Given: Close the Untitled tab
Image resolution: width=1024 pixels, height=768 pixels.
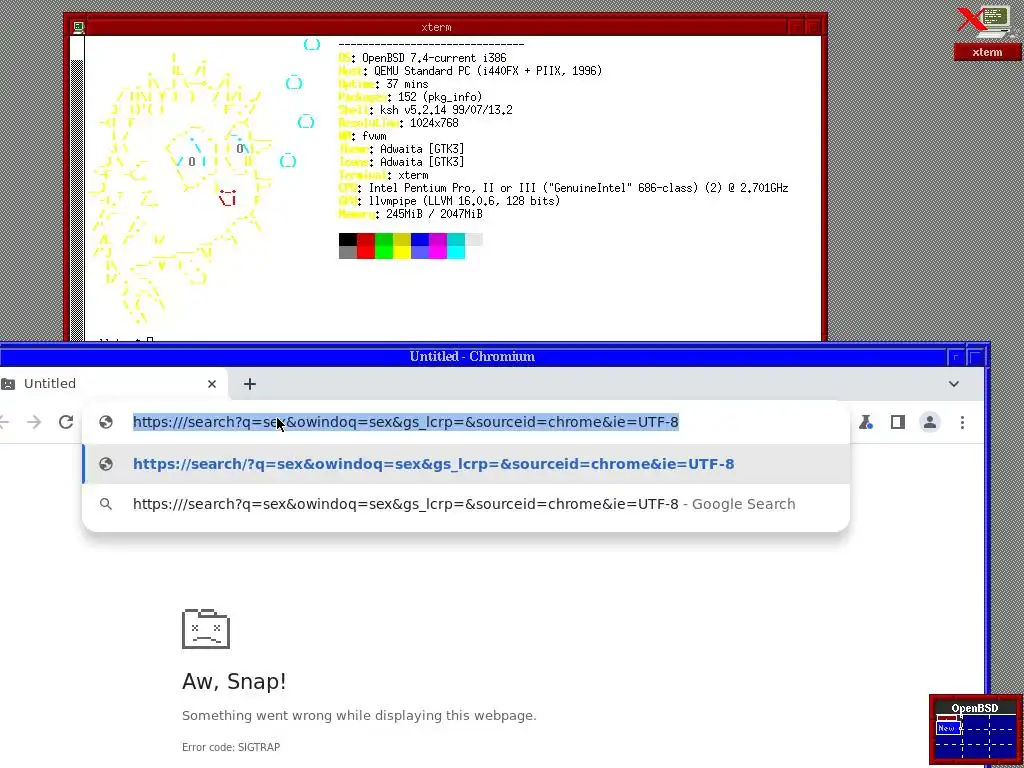Looking at the screenshot, I should tap(212, 384).
